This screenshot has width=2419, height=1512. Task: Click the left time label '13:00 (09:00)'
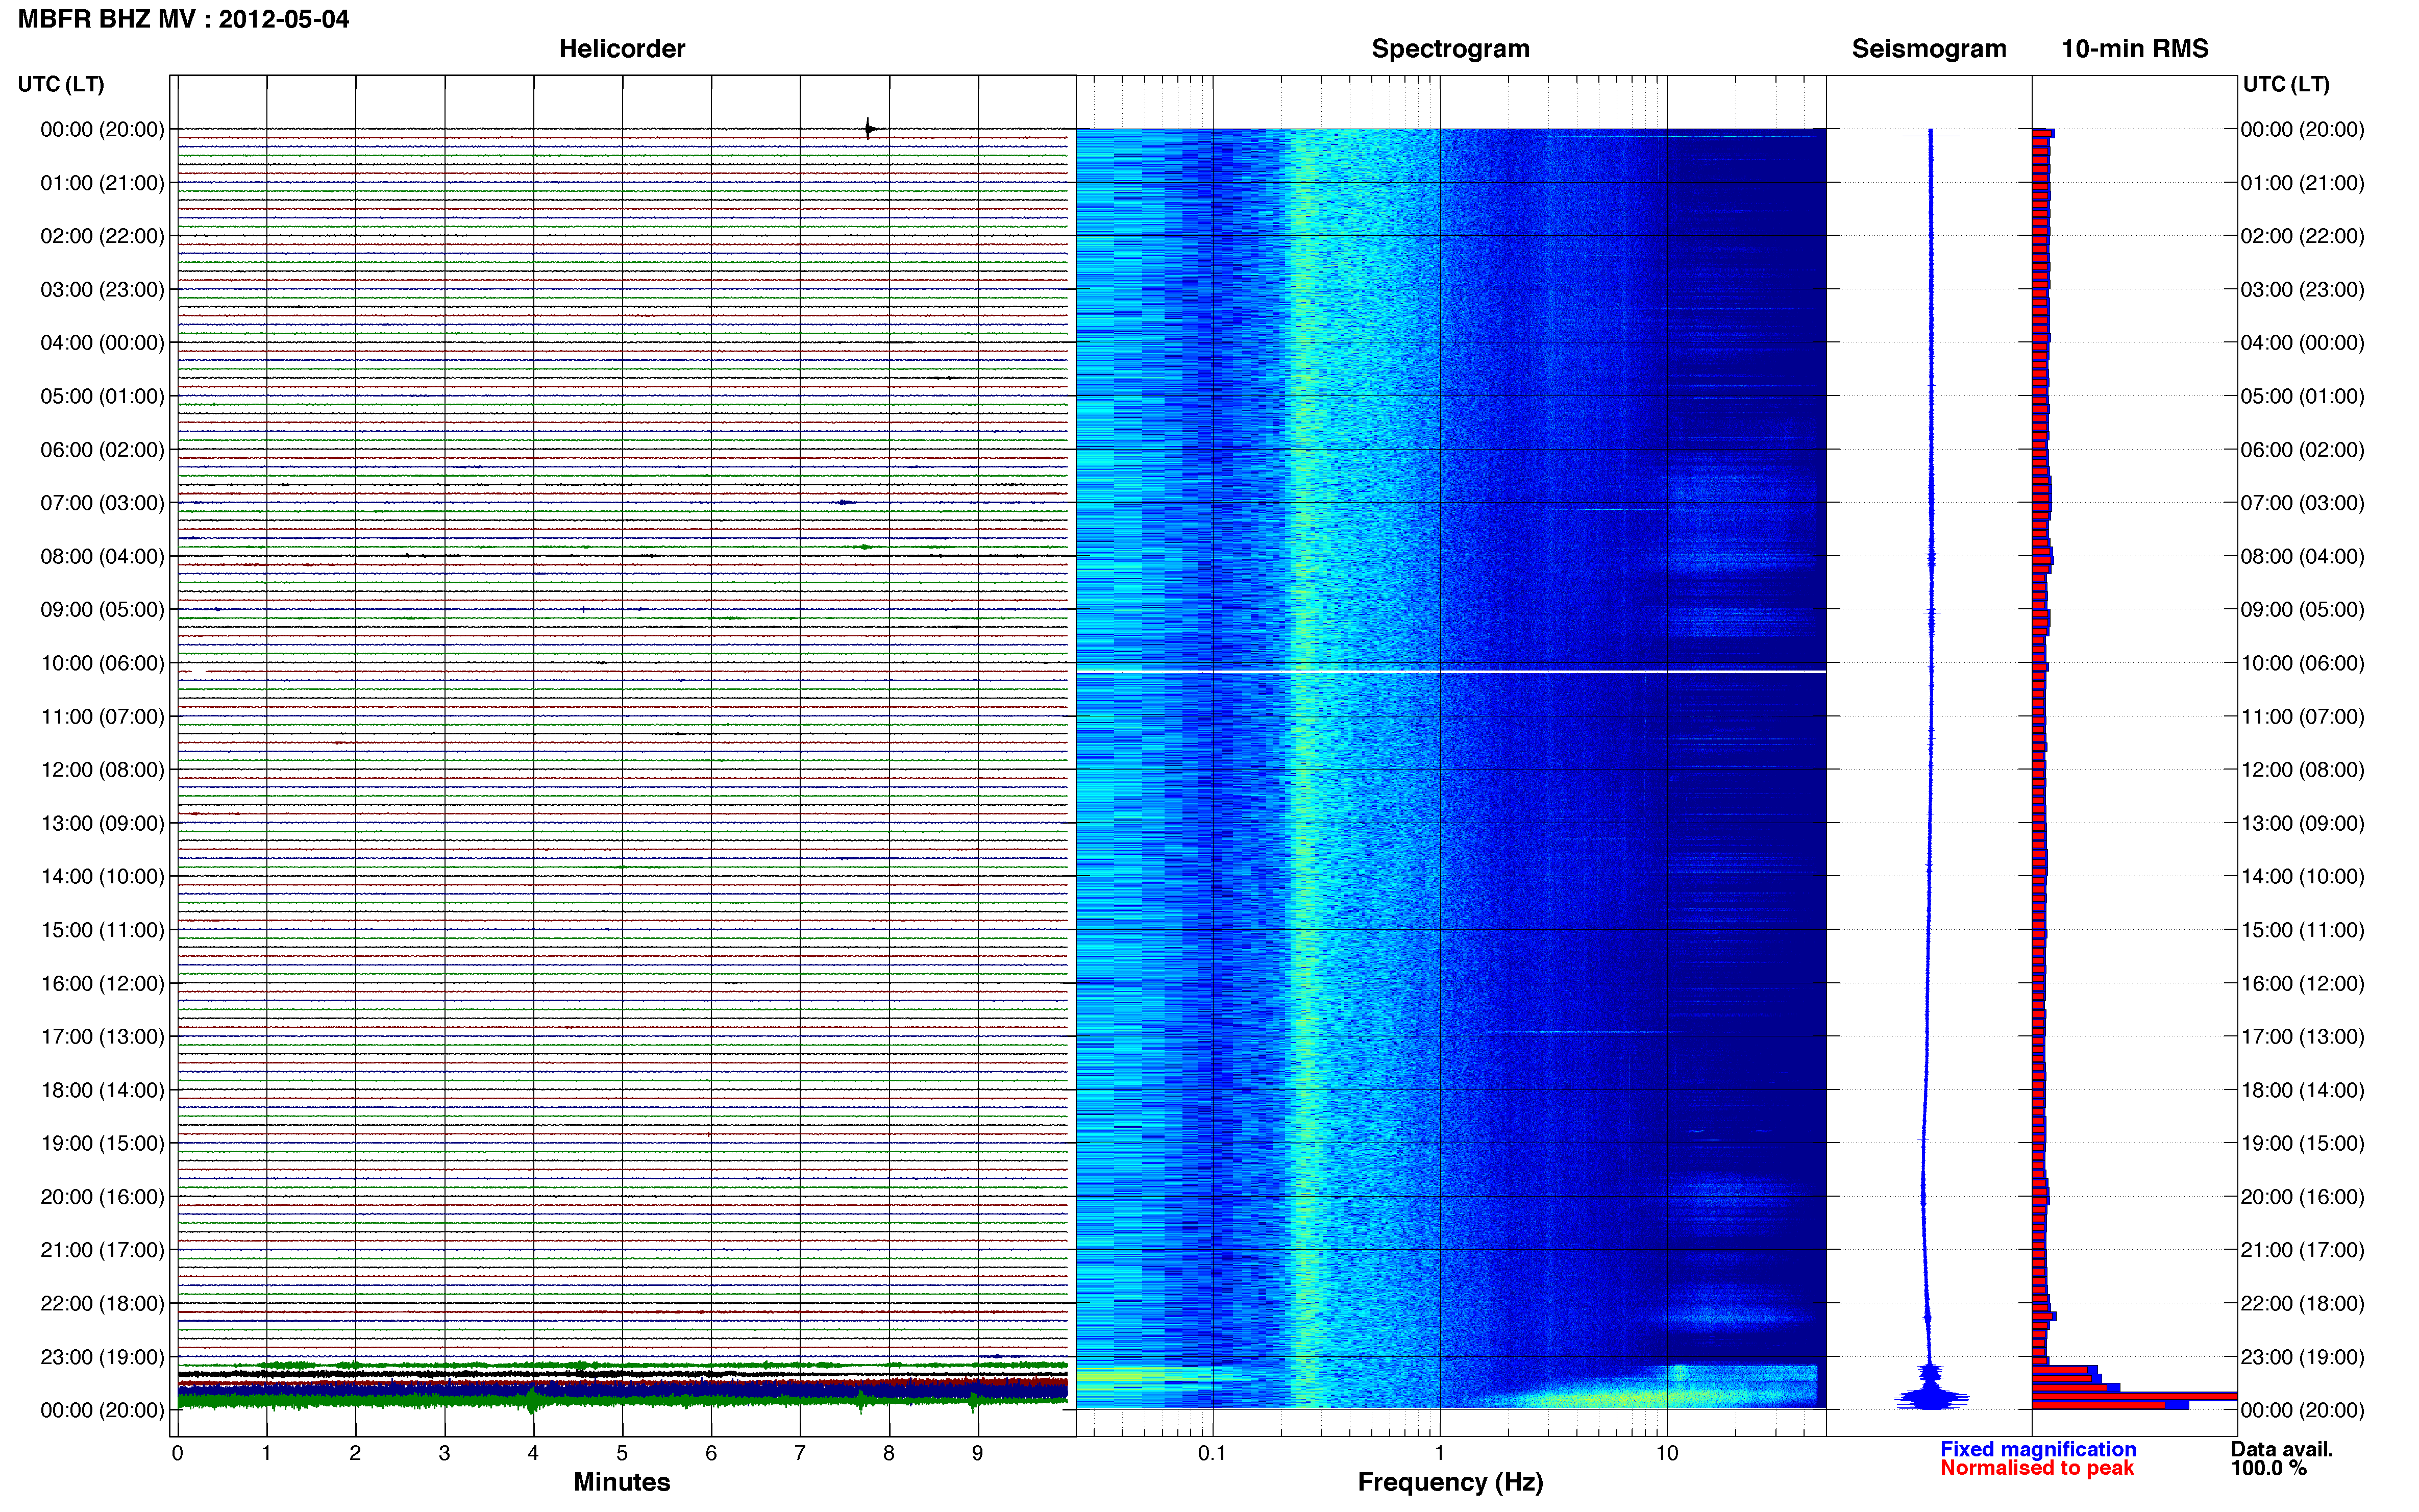[102, 823]
